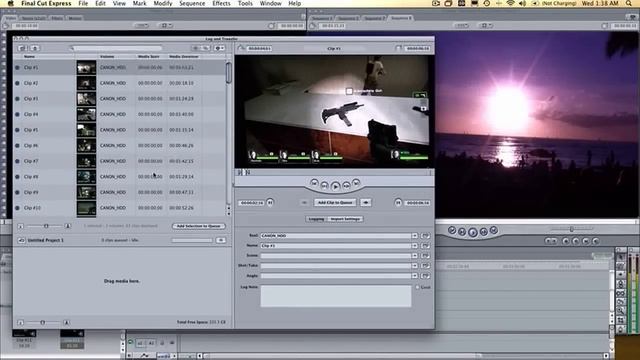Open the Reel field dropdown arrow
This screenshot has width=640, height=360.
[x=414, y=236]
